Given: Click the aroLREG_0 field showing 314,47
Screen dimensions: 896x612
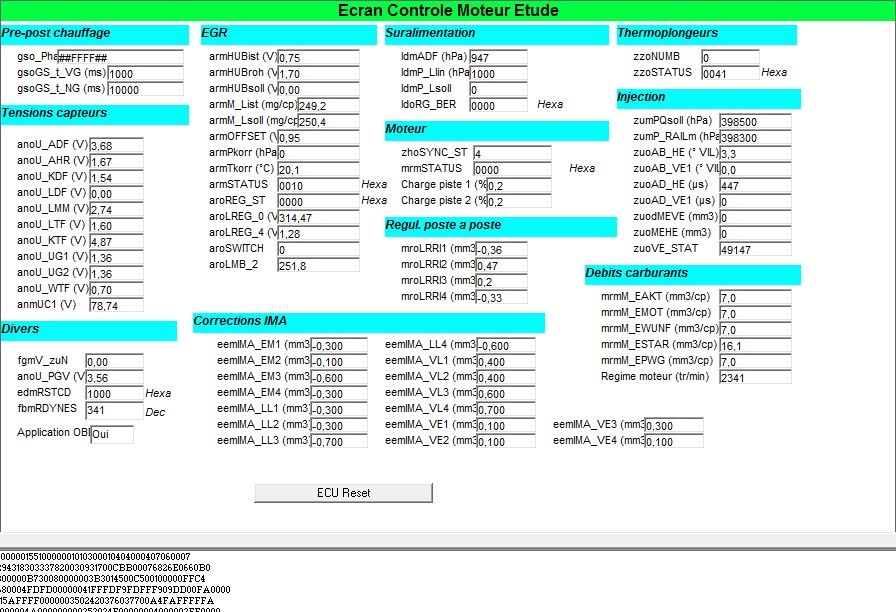Looking at the screenshot, I should [x=318, y=217].
